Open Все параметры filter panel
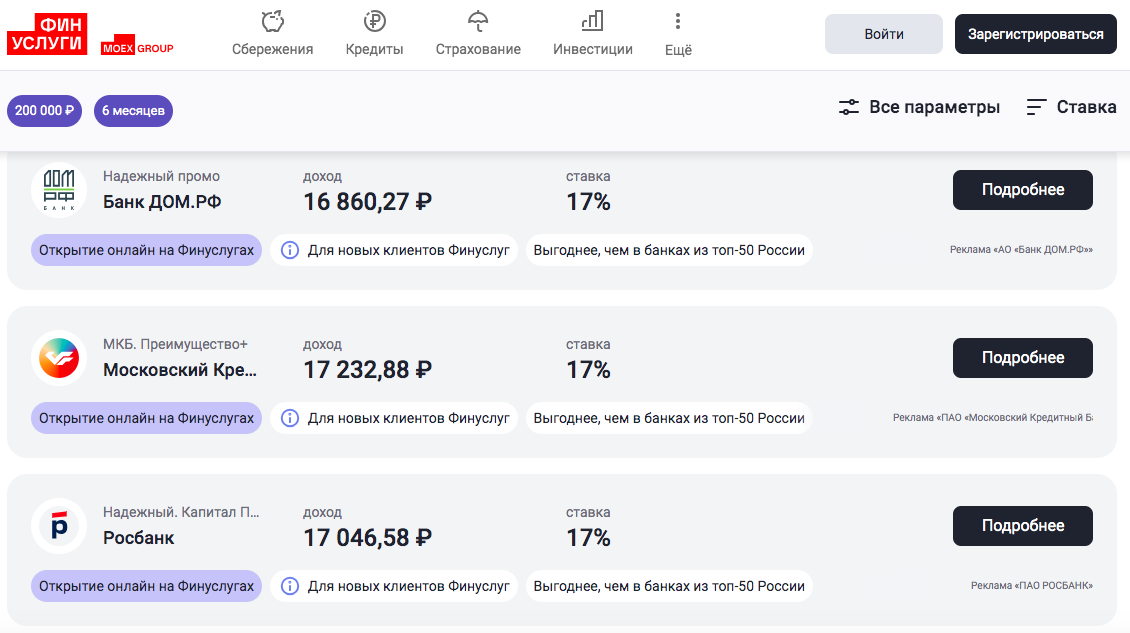1130x633 pixels. click(919, 107)
